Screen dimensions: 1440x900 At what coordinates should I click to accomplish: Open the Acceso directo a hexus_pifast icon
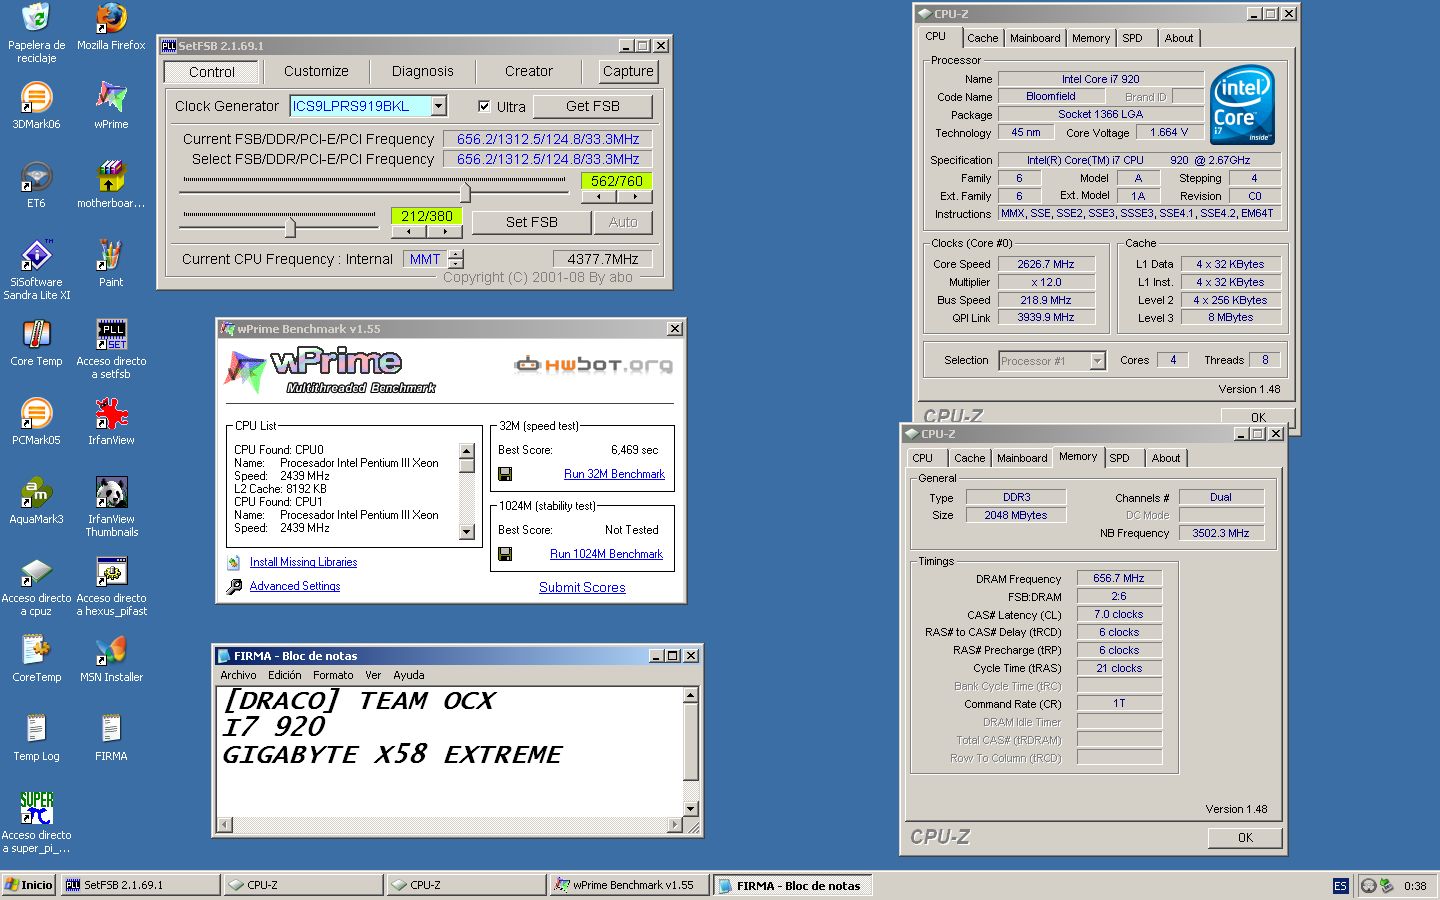click(x=111, y=571)
